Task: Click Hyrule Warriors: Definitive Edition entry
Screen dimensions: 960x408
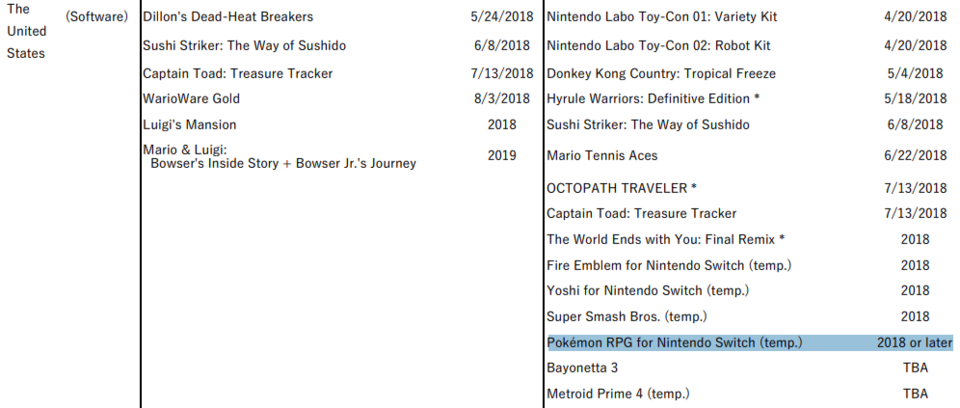Action: click(654, 98)
